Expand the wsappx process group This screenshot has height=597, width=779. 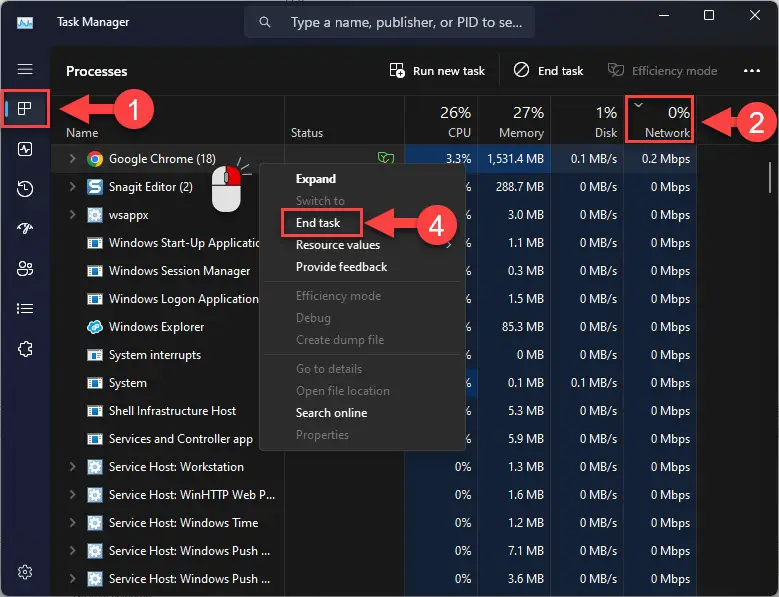click(73, 215)
